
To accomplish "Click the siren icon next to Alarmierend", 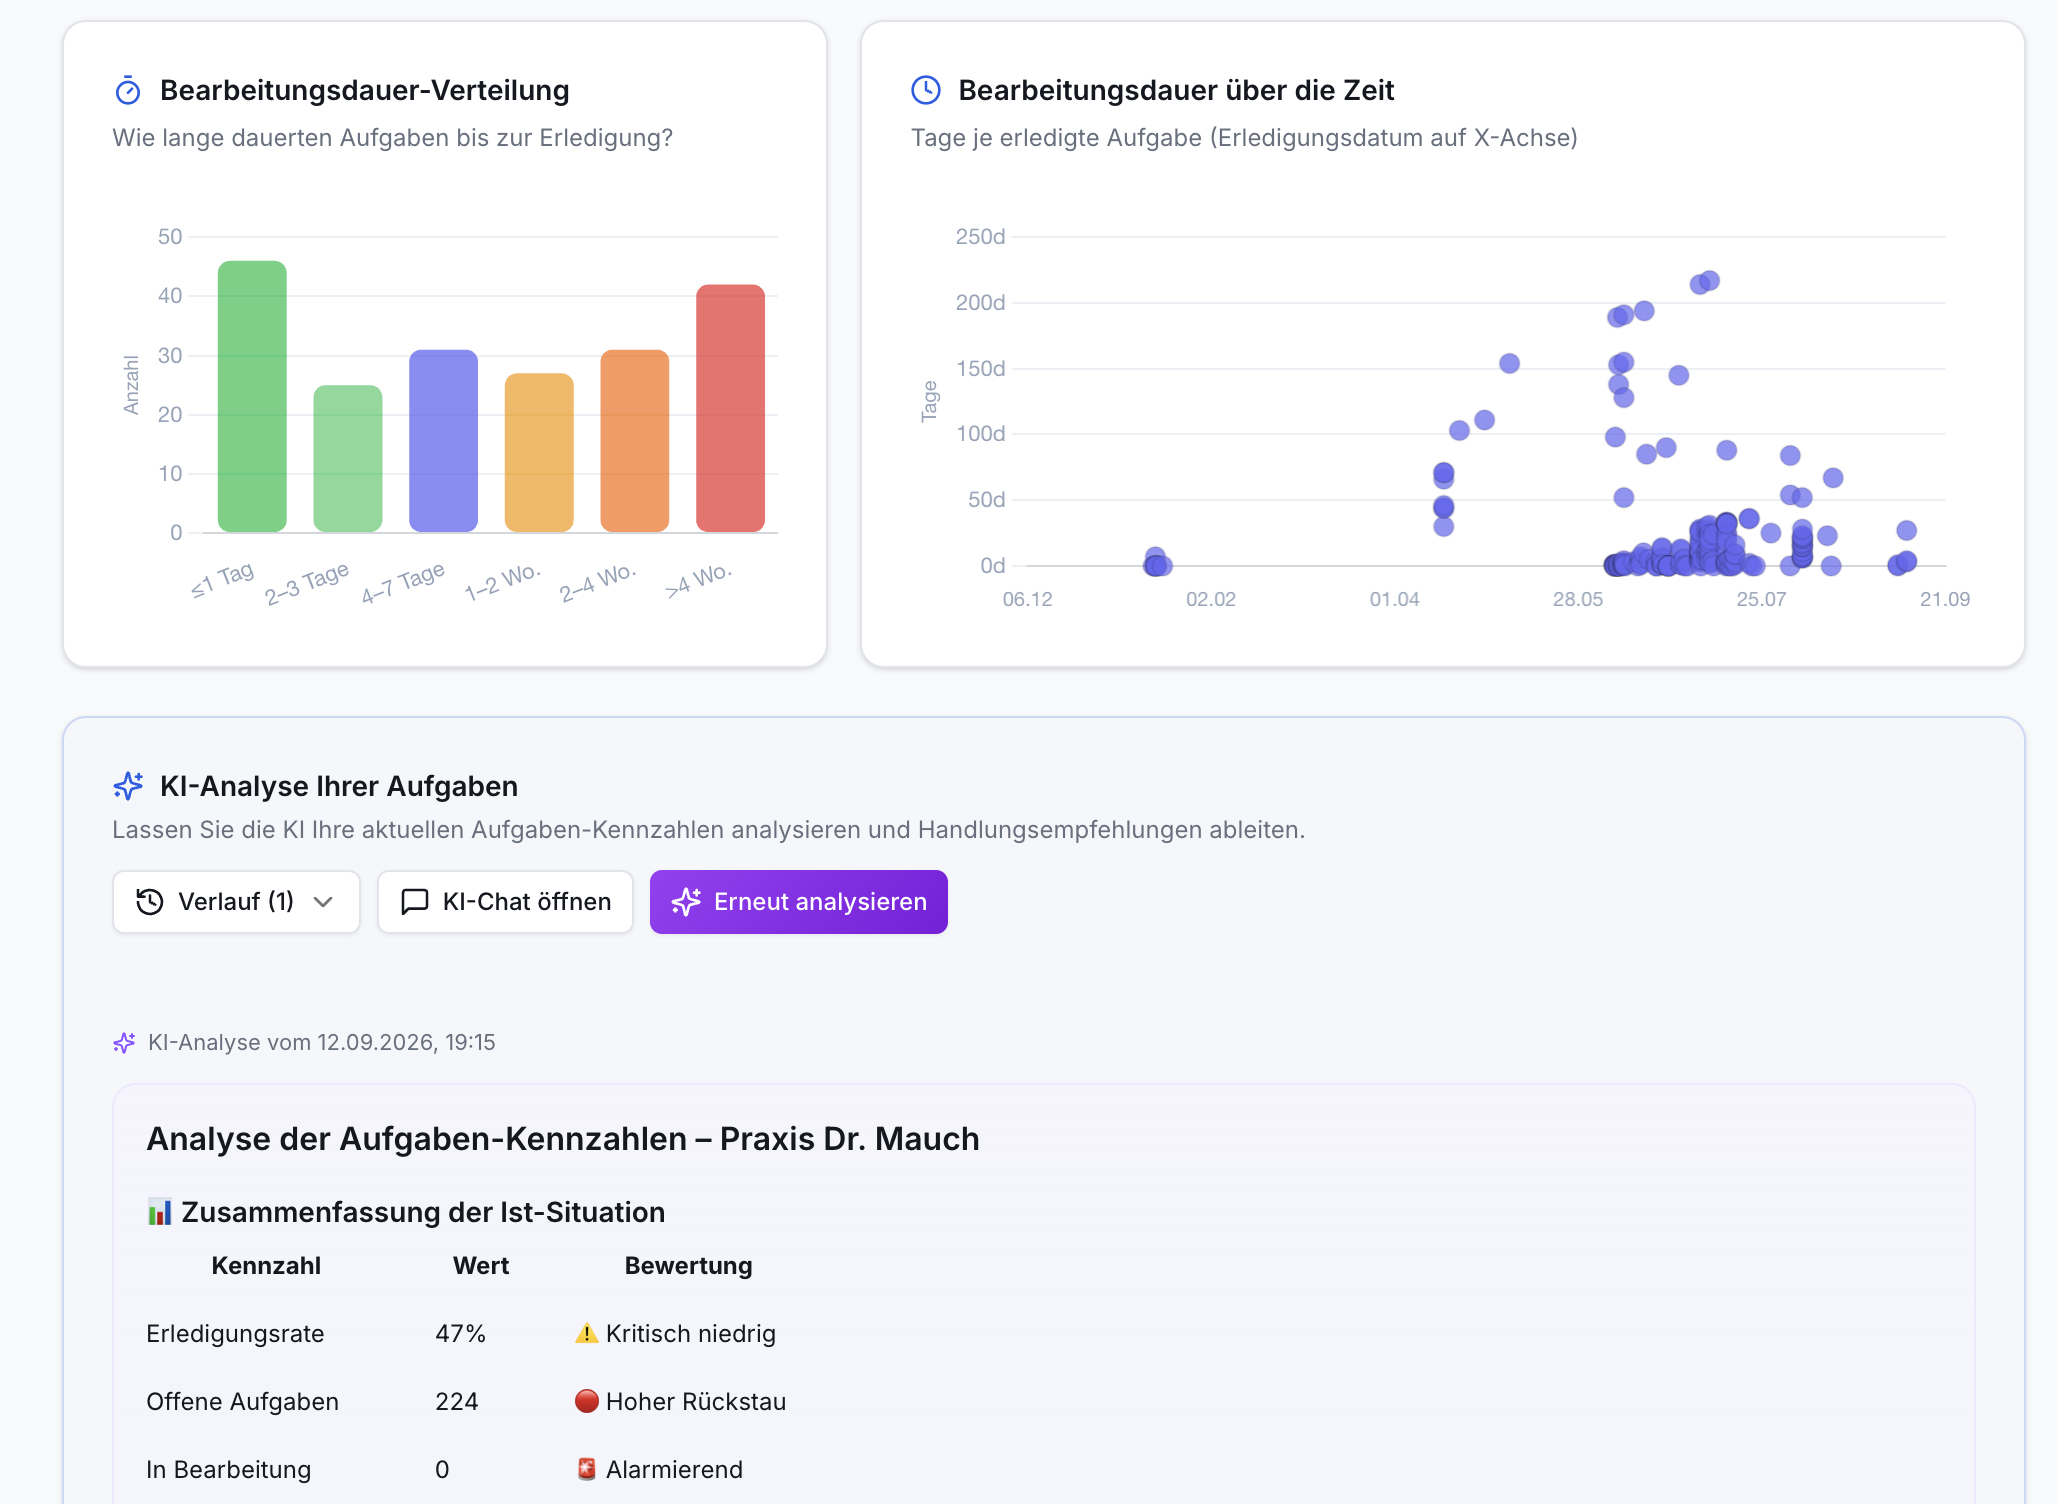I will point(587,1469).
